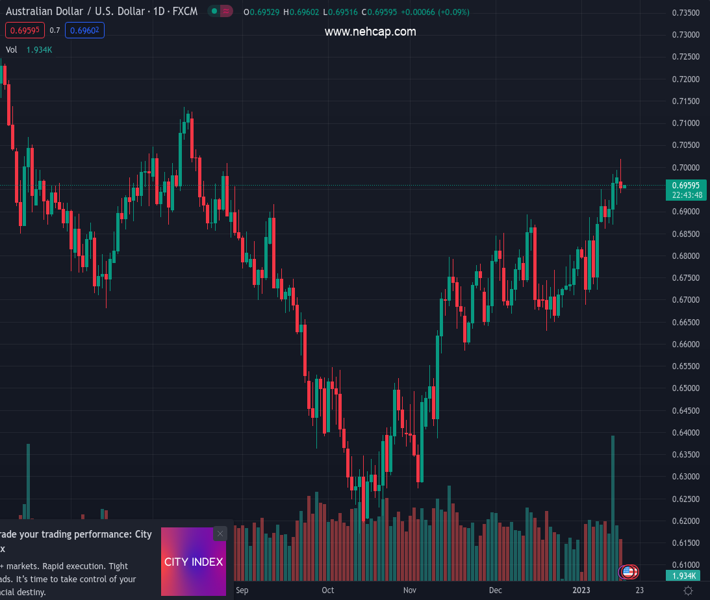The height and width of the screenshot is (600, 710).
Task: Click the open value O0.69529
Action: coord(261,12)
